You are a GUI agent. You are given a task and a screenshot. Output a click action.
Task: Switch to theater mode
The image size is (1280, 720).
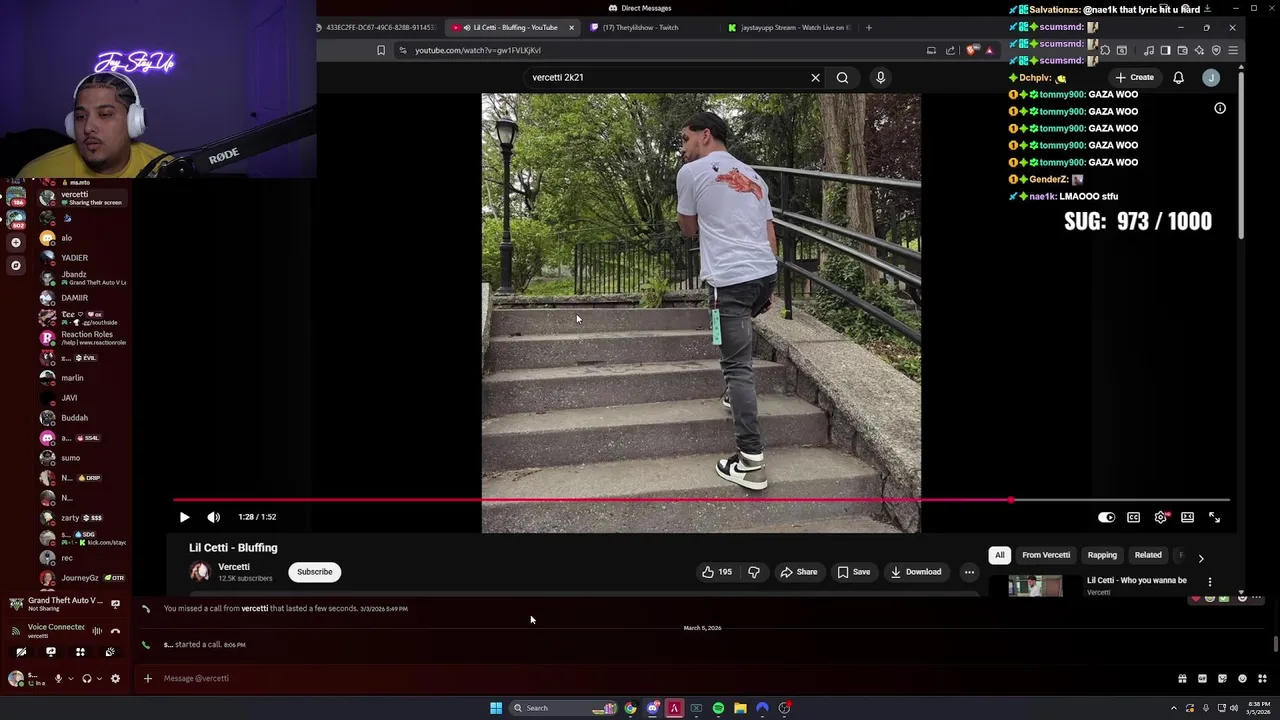(1187, 517)
